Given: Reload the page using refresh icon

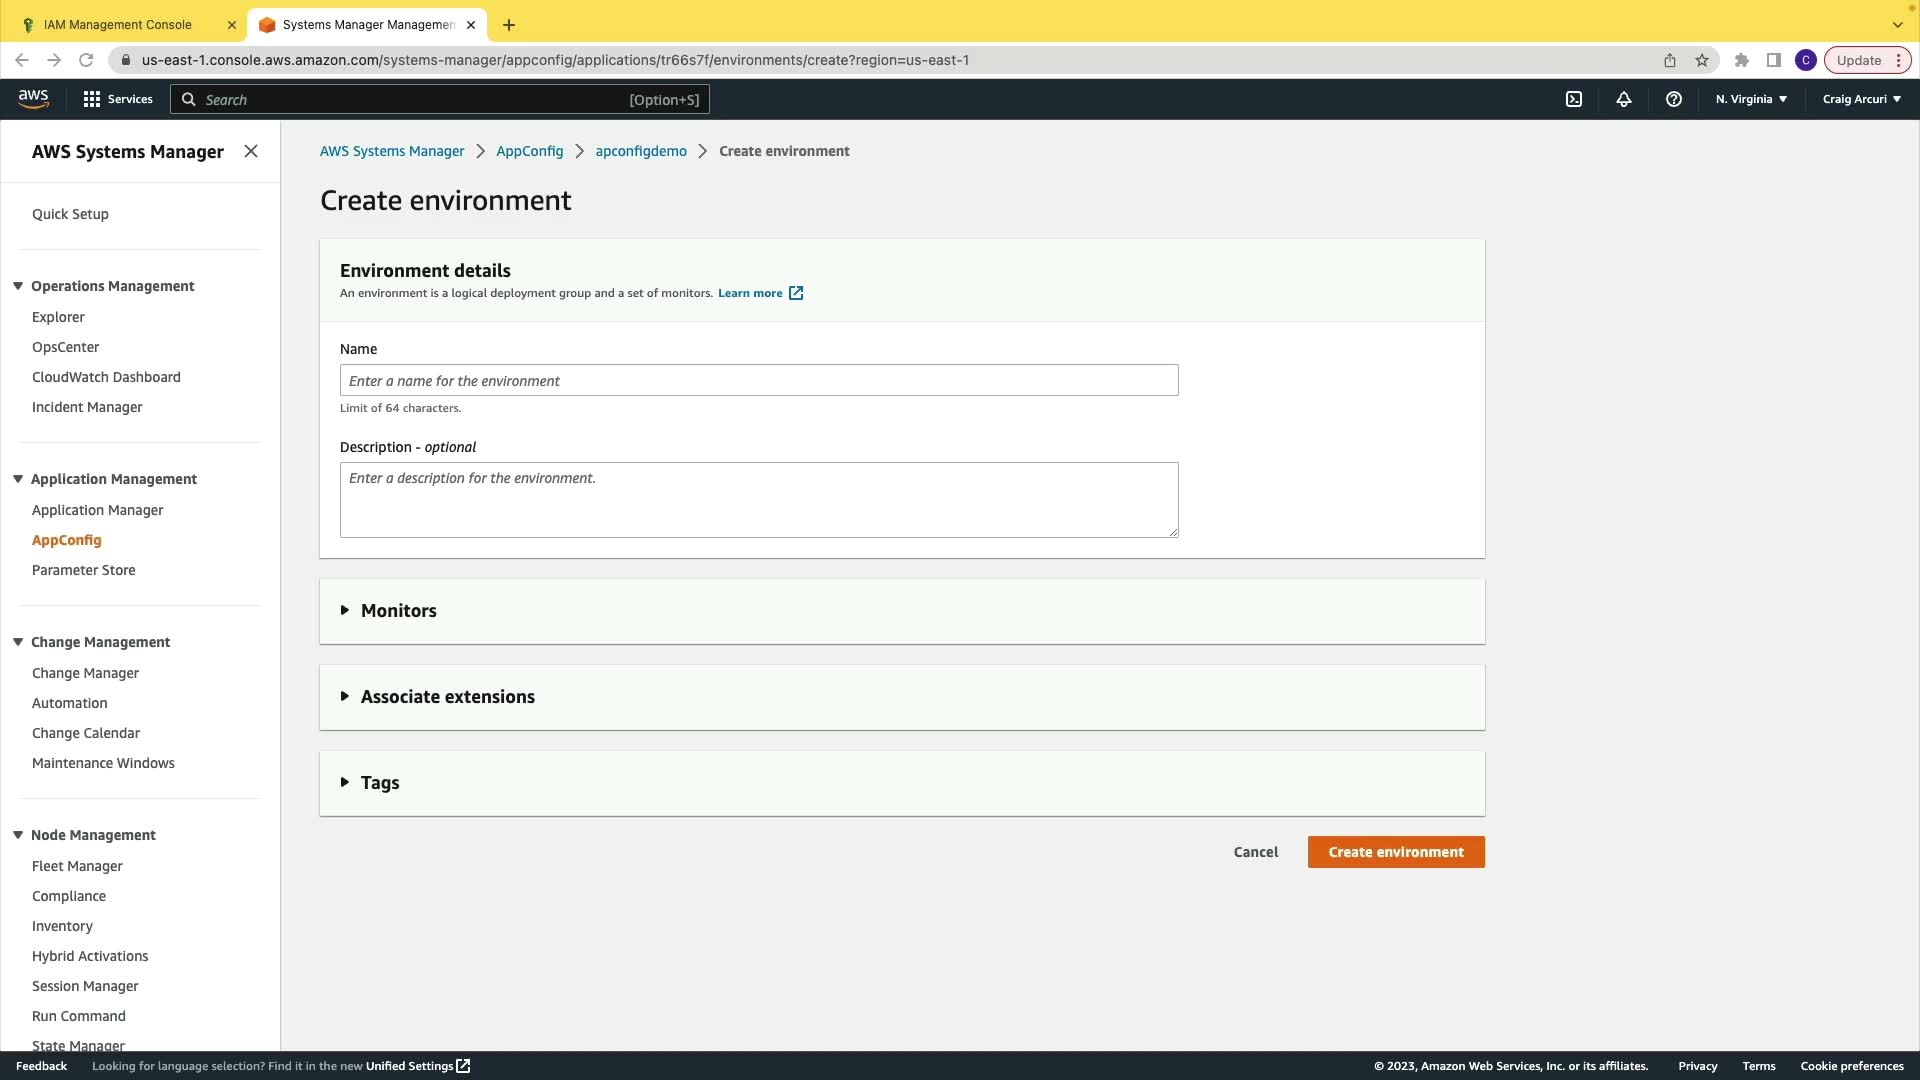Looking at the screenshot, I should [x=86, y=60].
